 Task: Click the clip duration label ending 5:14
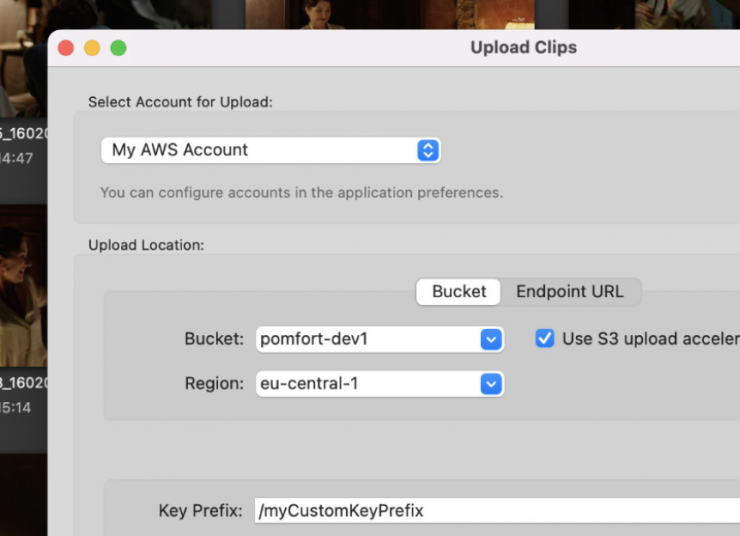point(16,408)
